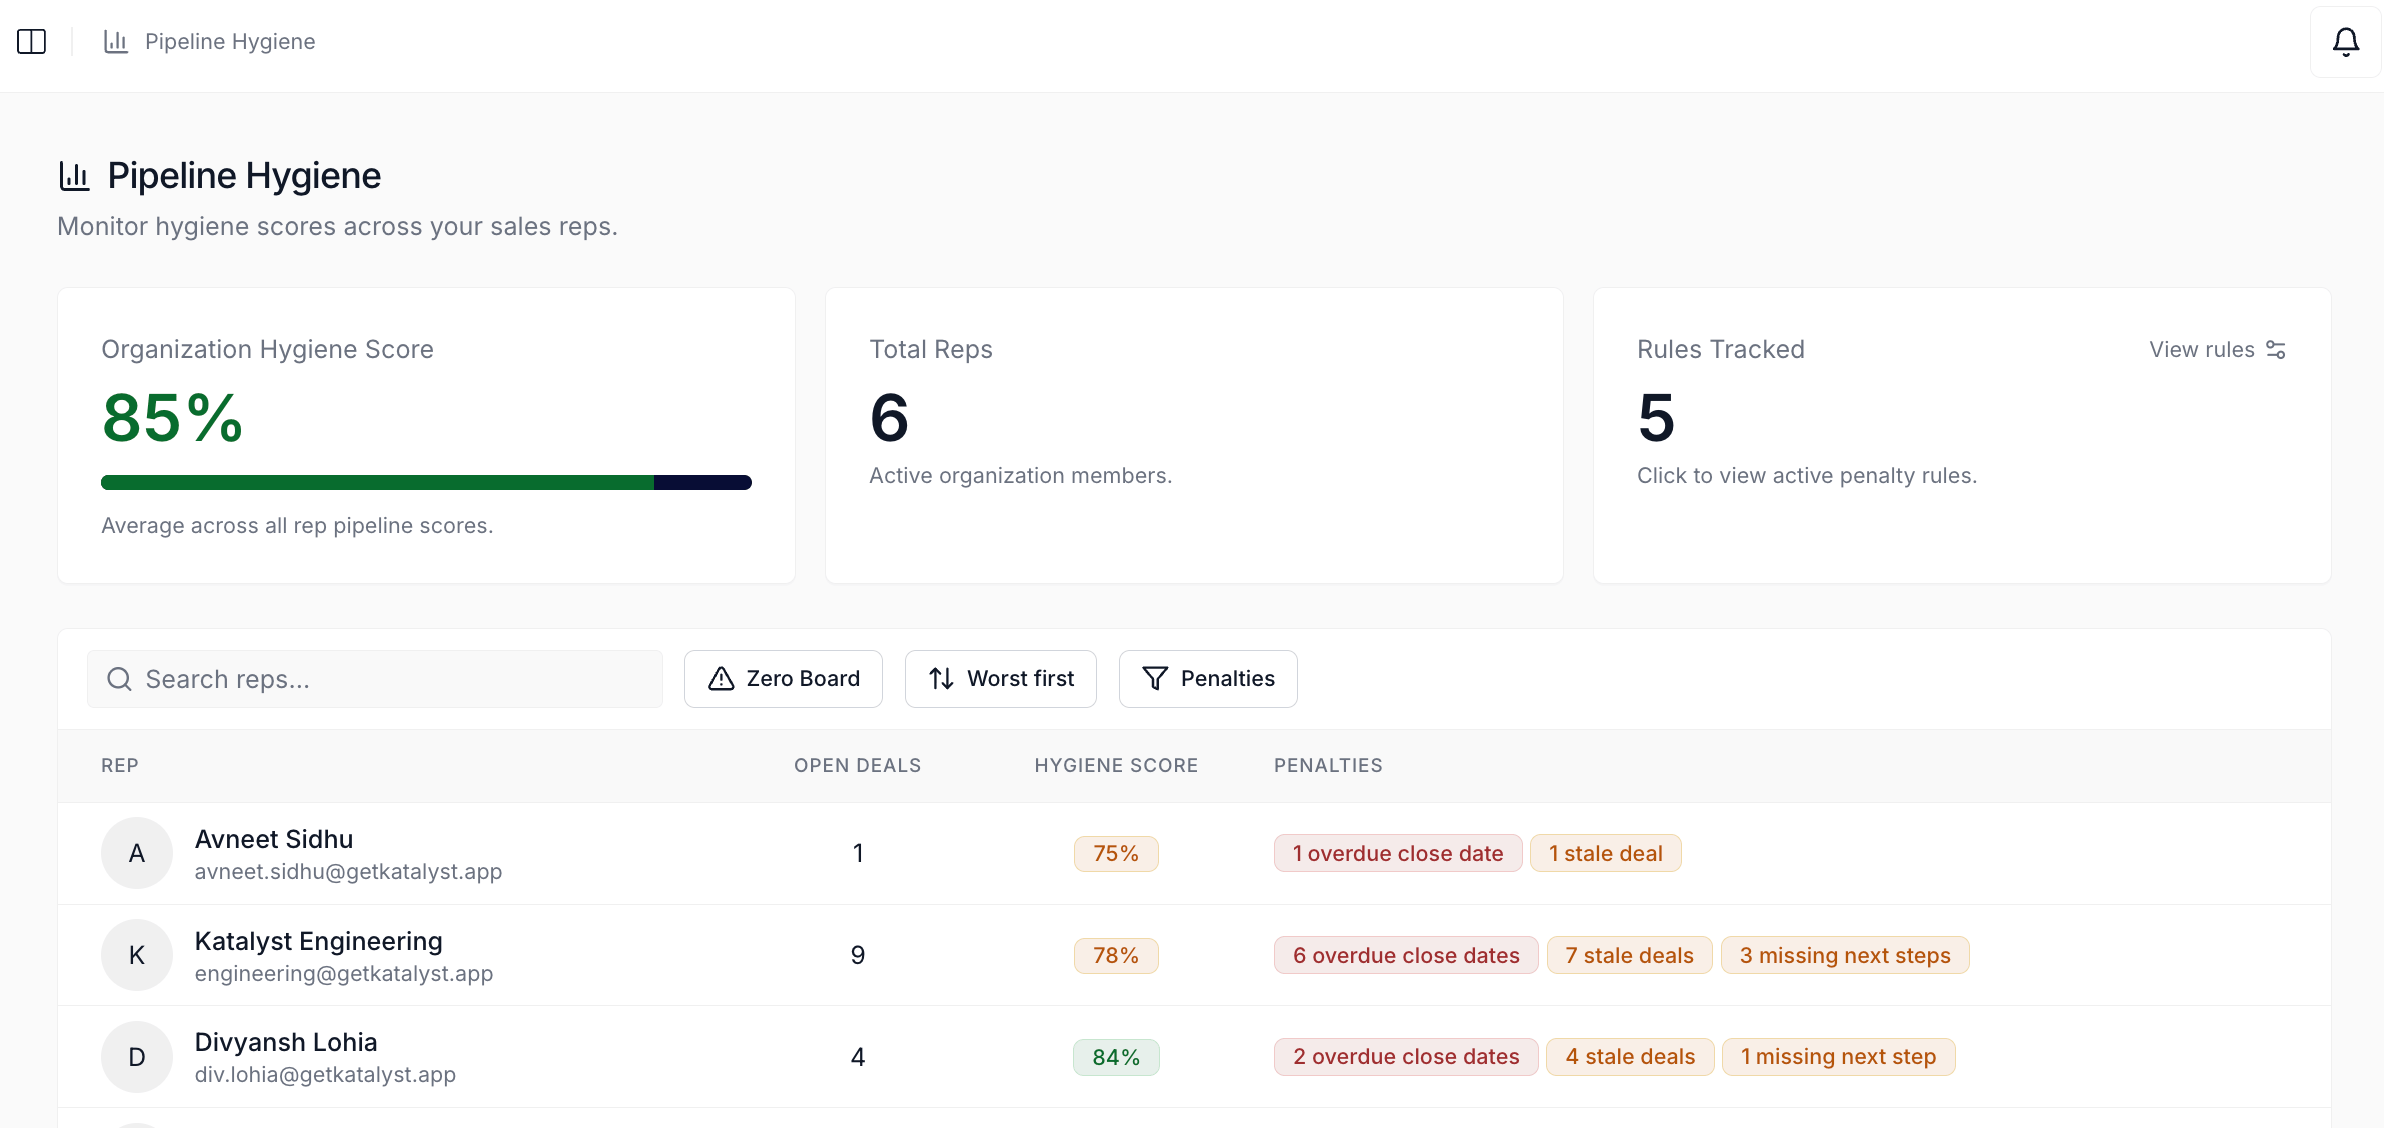
Task: Toggle the Worst first sort order
Action: (x=1000, y=679)
